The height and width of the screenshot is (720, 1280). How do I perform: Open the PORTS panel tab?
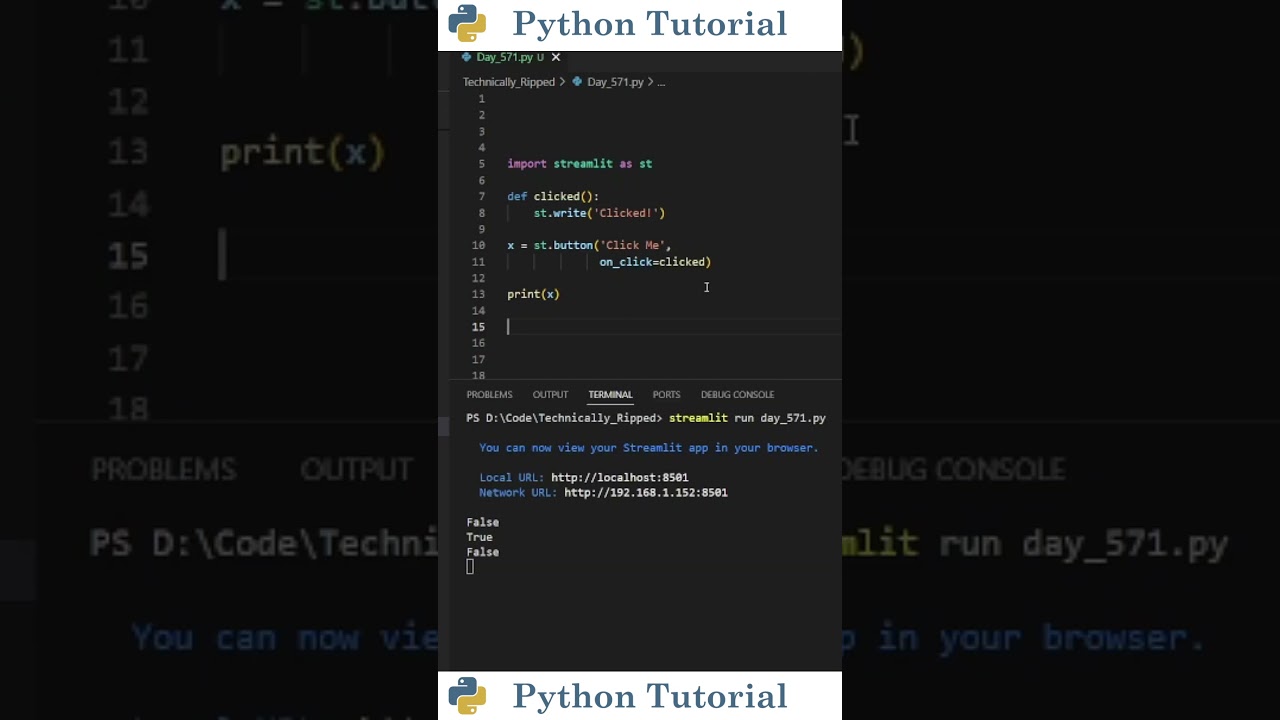(x=666, y=394)
